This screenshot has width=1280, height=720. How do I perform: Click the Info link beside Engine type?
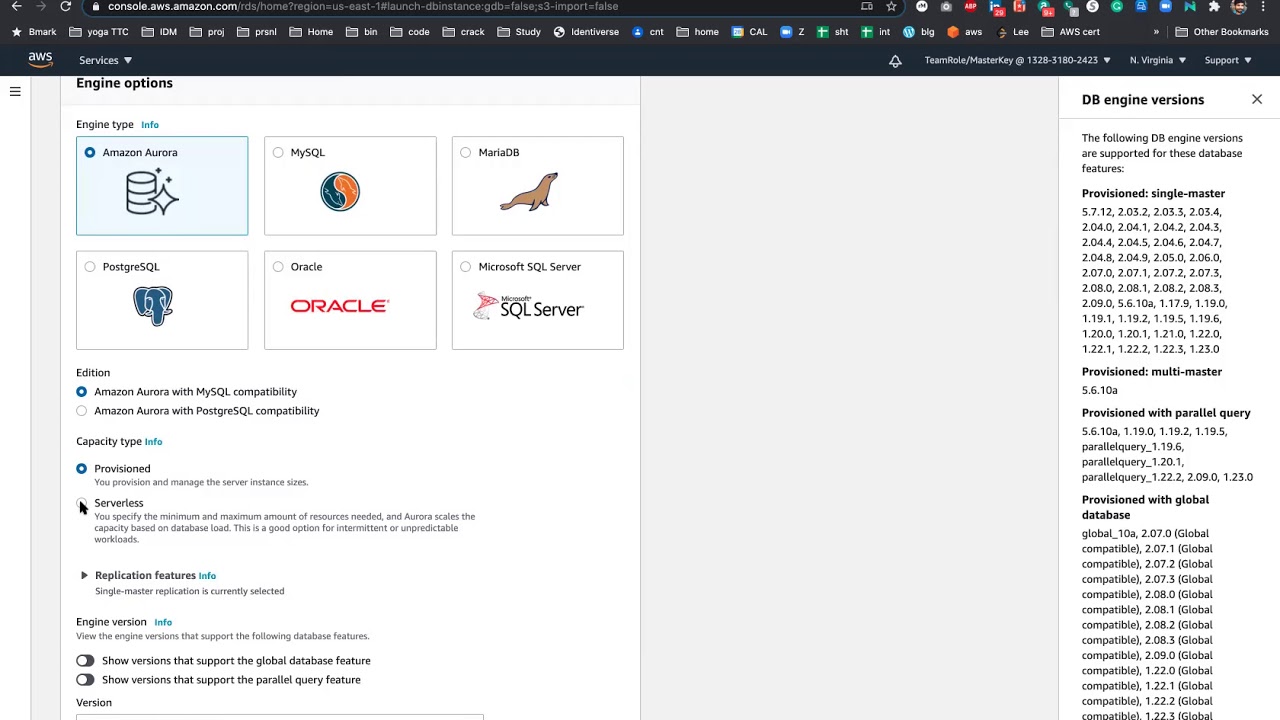(x=150, y=125)
